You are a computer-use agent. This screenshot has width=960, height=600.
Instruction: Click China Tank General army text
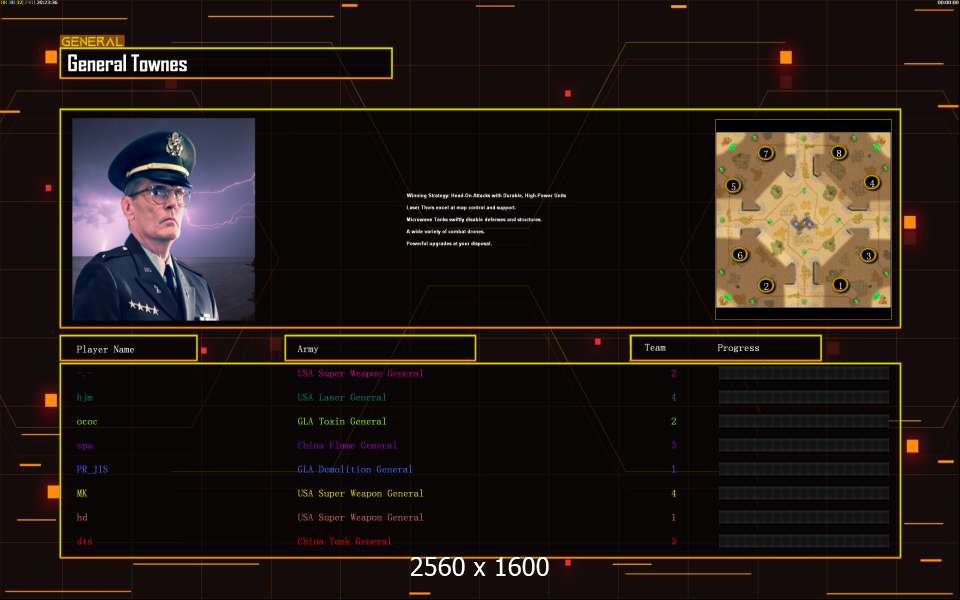[x=344, y=541]
